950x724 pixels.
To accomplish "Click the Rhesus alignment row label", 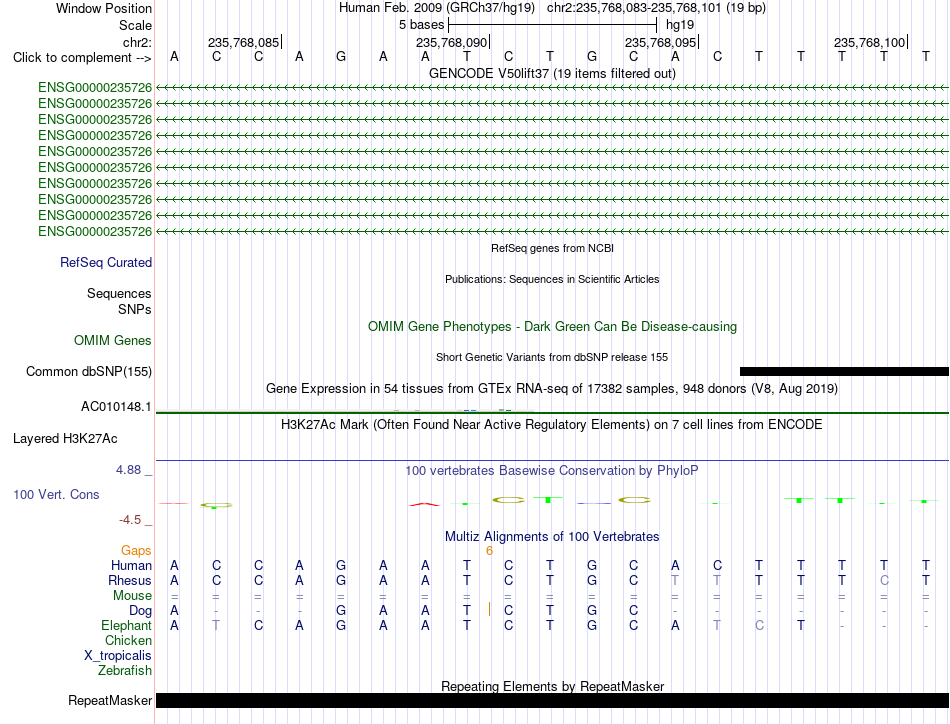I will (130, 580).
